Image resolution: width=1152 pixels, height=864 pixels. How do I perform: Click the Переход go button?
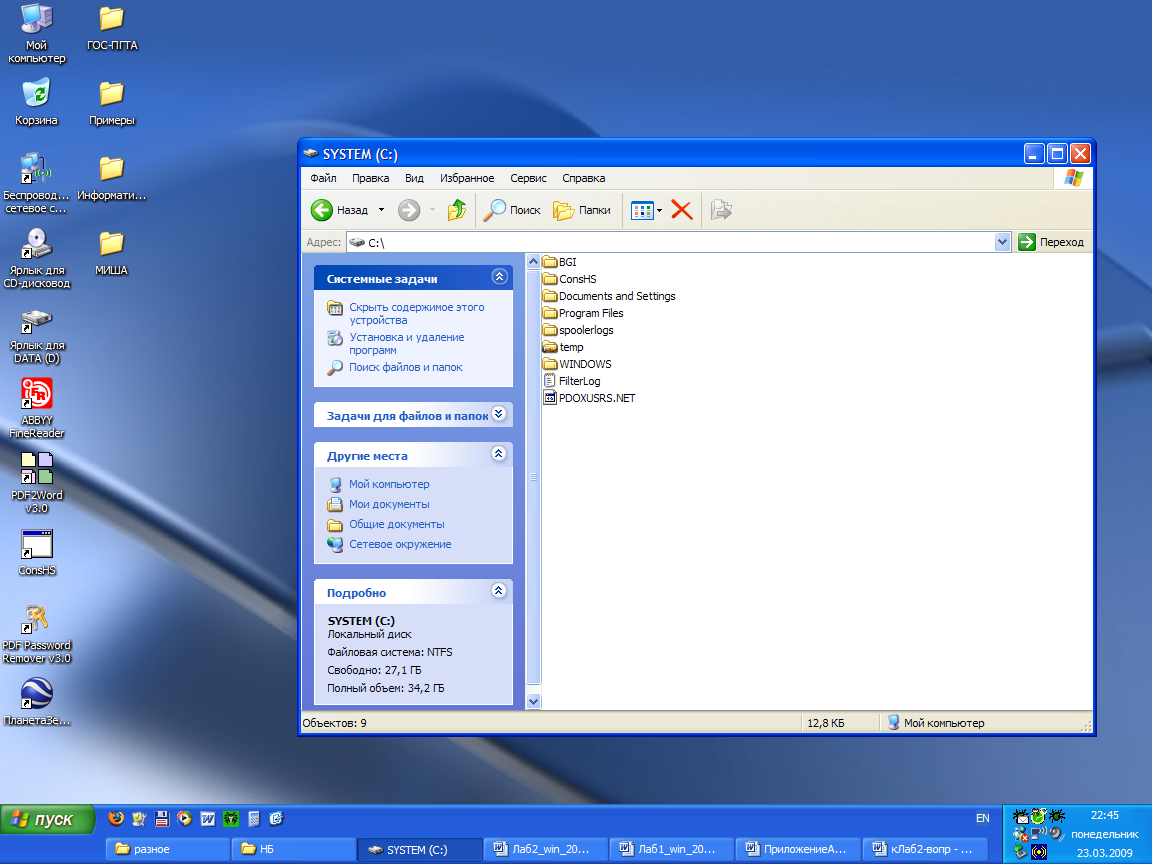point(1052,242)
